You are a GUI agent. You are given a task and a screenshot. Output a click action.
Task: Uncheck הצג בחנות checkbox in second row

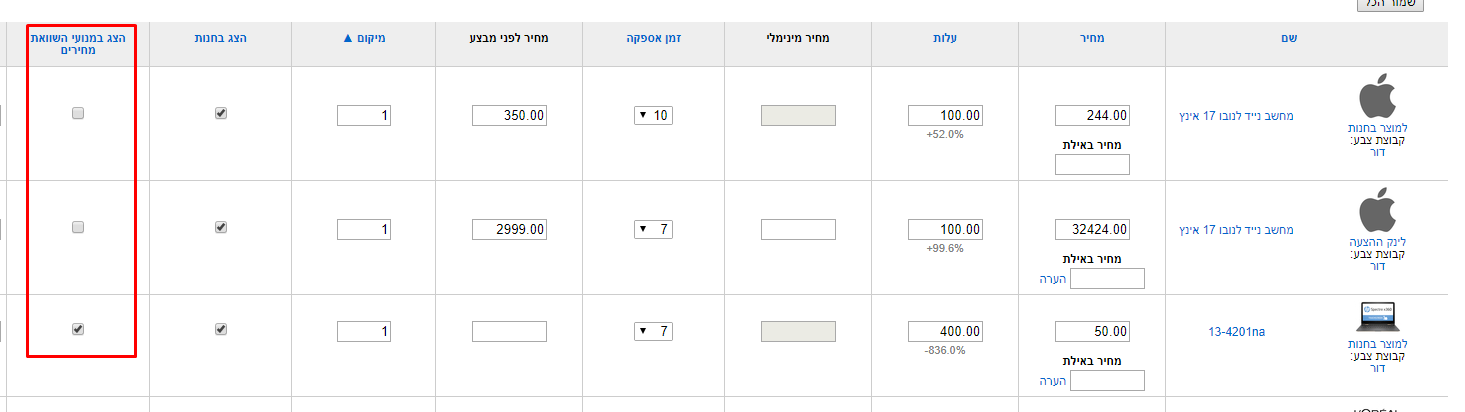(x=221, y=227)
